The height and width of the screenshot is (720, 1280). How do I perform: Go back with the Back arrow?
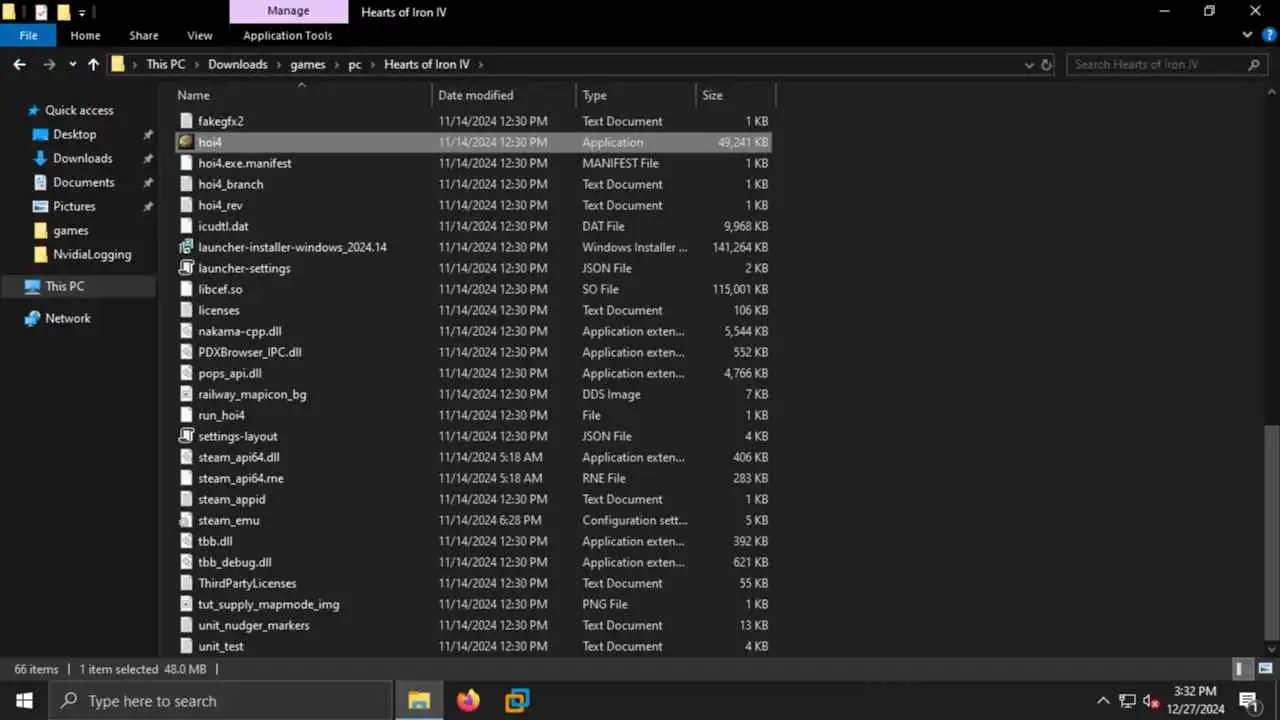click(19, 64)
